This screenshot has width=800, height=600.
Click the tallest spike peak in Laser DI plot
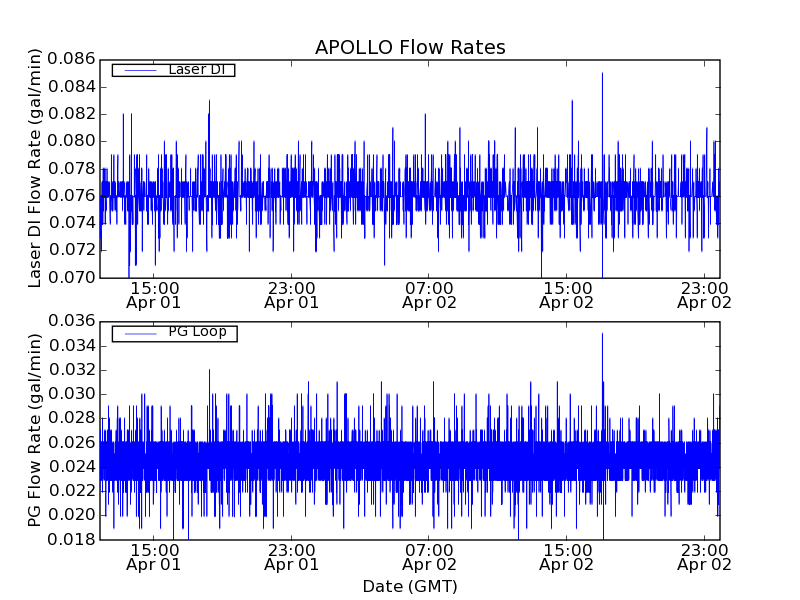point(602,73)
